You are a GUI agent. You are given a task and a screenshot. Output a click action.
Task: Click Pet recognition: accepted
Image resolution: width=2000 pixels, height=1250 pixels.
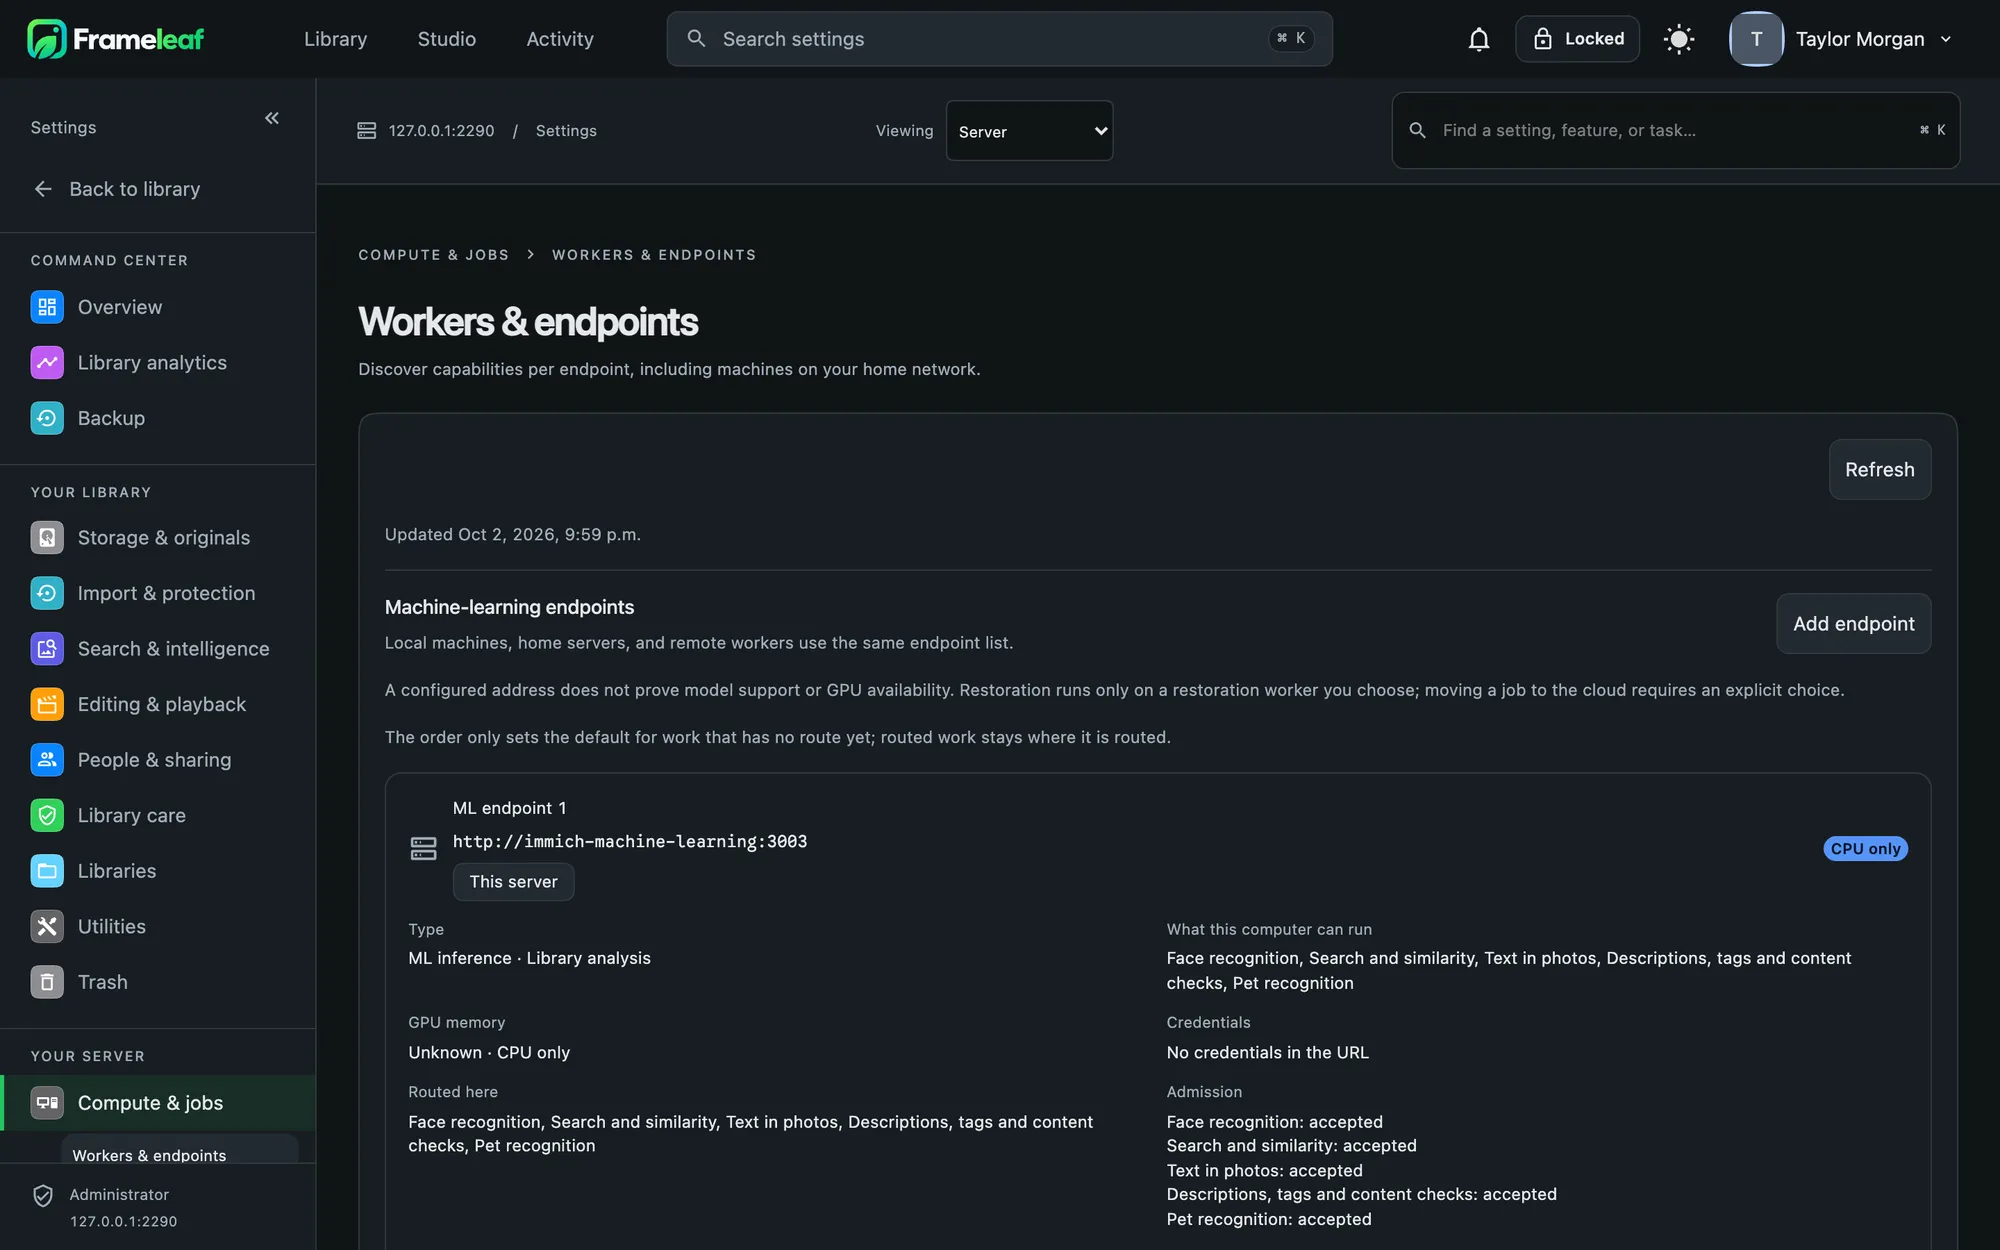[1268, 1220]
